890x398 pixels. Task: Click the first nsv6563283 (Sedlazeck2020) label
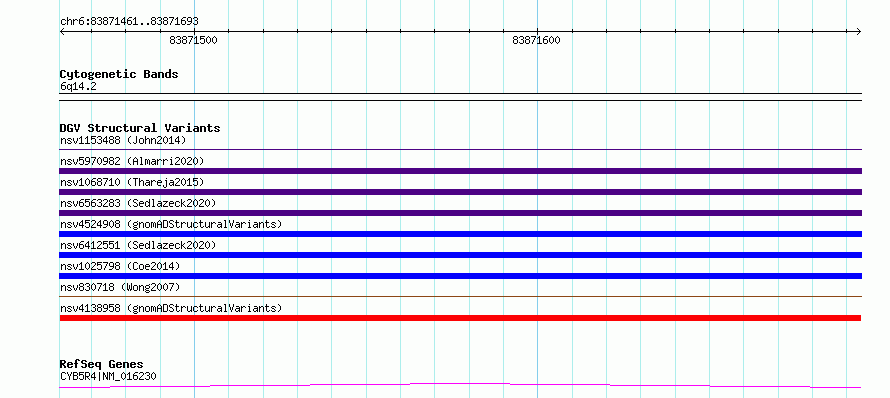[138, 203]
